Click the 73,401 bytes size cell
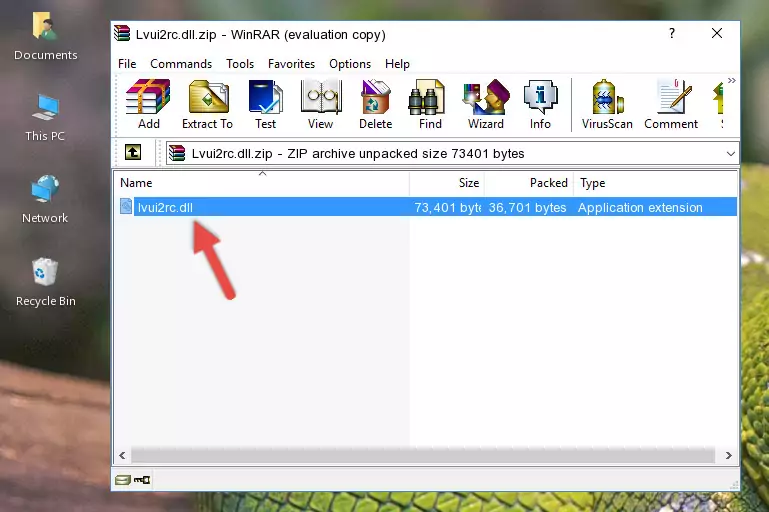This screenshot has width=769, height=512. pyautogui.click(x=447, y=207)
